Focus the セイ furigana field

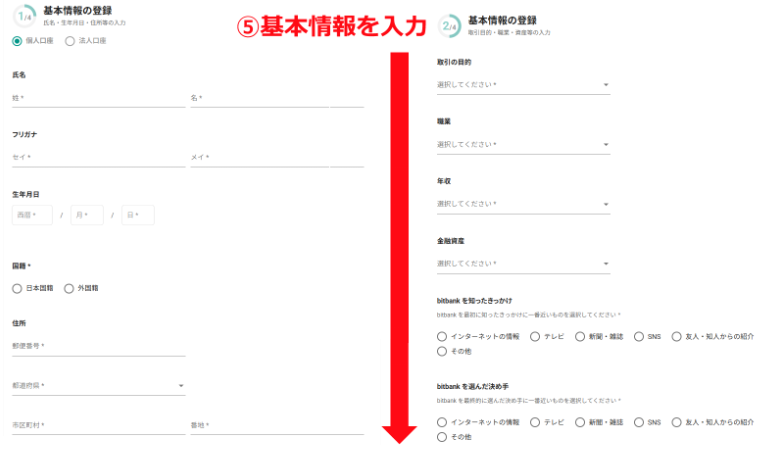99,158
